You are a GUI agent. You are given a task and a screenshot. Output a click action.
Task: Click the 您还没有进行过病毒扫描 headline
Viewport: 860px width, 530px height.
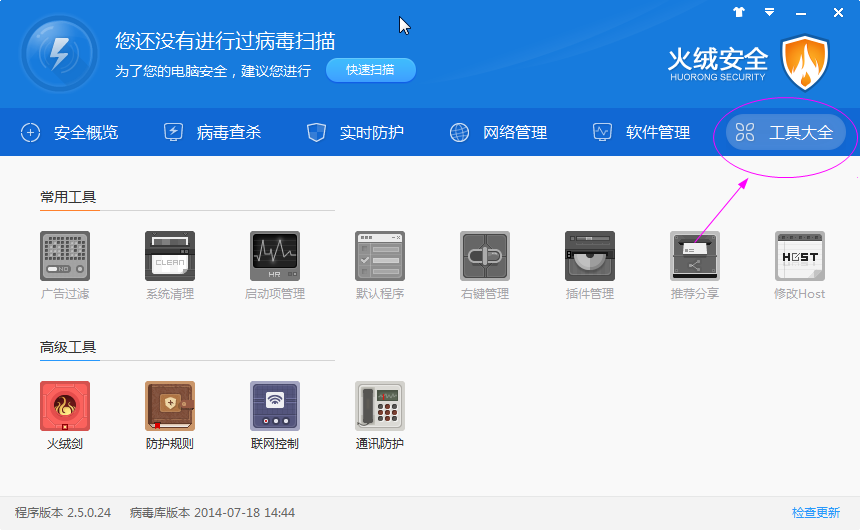pos(225,41)
